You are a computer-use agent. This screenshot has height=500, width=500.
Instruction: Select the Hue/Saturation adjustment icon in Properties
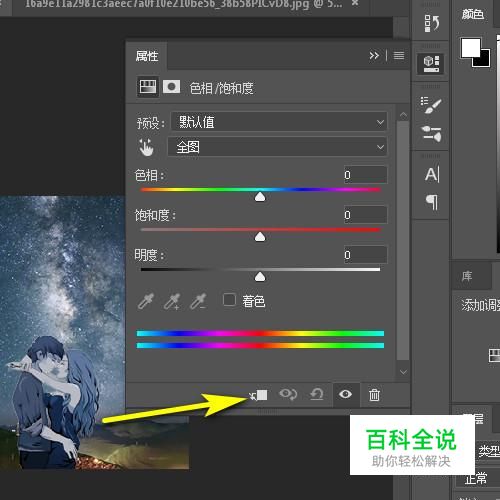click(148, 87)
